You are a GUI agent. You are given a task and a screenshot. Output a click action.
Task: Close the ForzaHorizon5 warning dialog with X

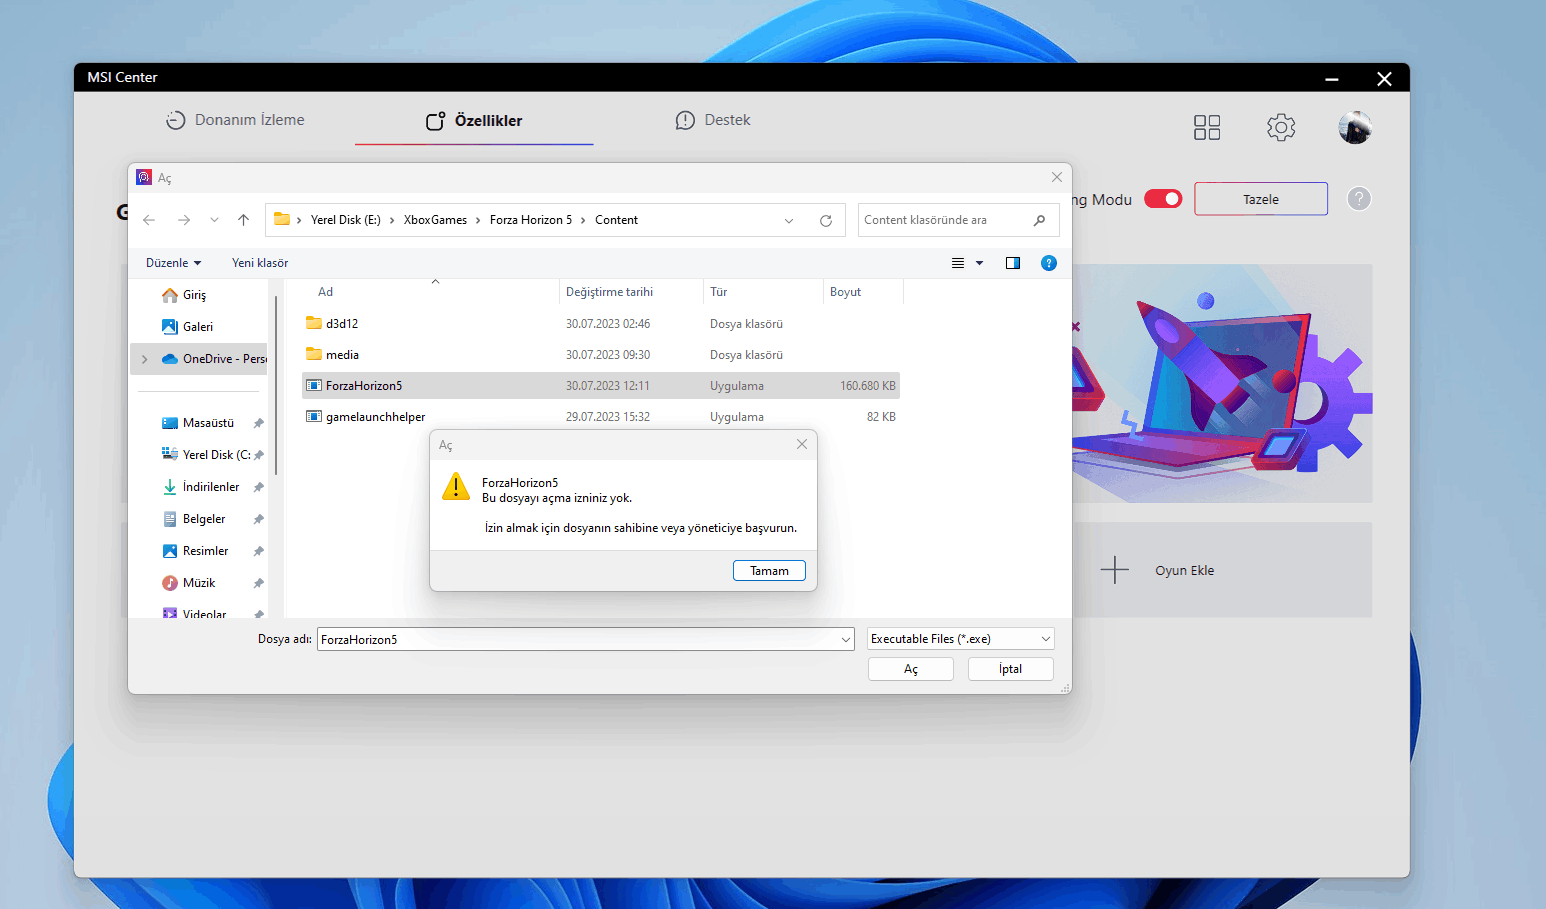802,444
